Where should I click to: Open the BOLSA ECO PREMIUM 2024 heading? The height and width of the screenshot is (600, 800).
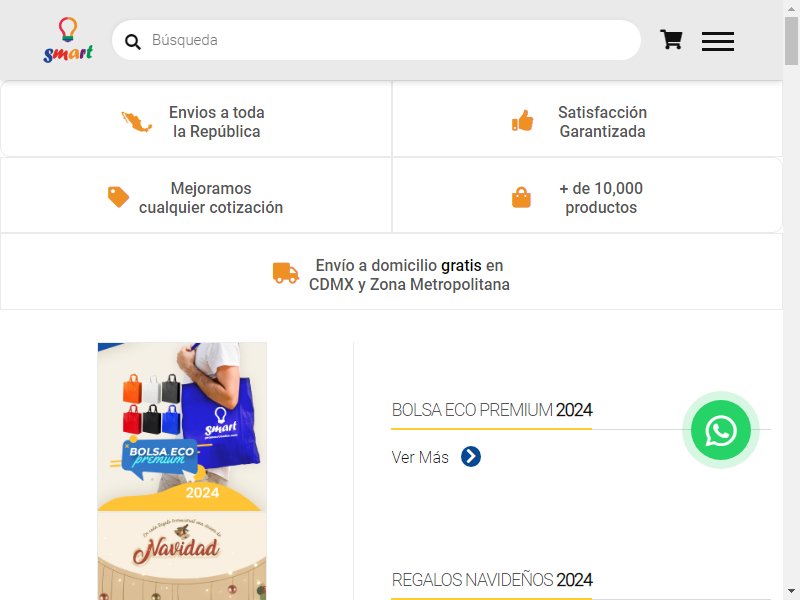[x=492, y=410]
